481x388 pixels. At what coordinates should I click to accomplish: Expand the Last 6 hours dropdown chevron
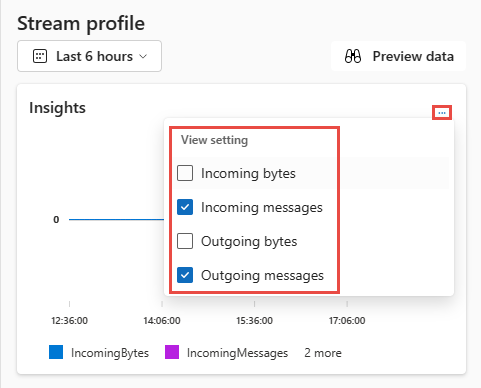point(143,56)
